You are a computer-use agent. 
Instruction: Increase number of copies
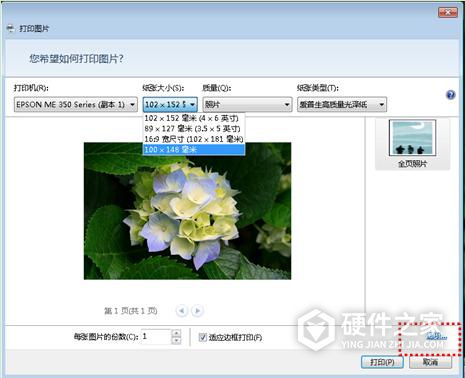176,333
